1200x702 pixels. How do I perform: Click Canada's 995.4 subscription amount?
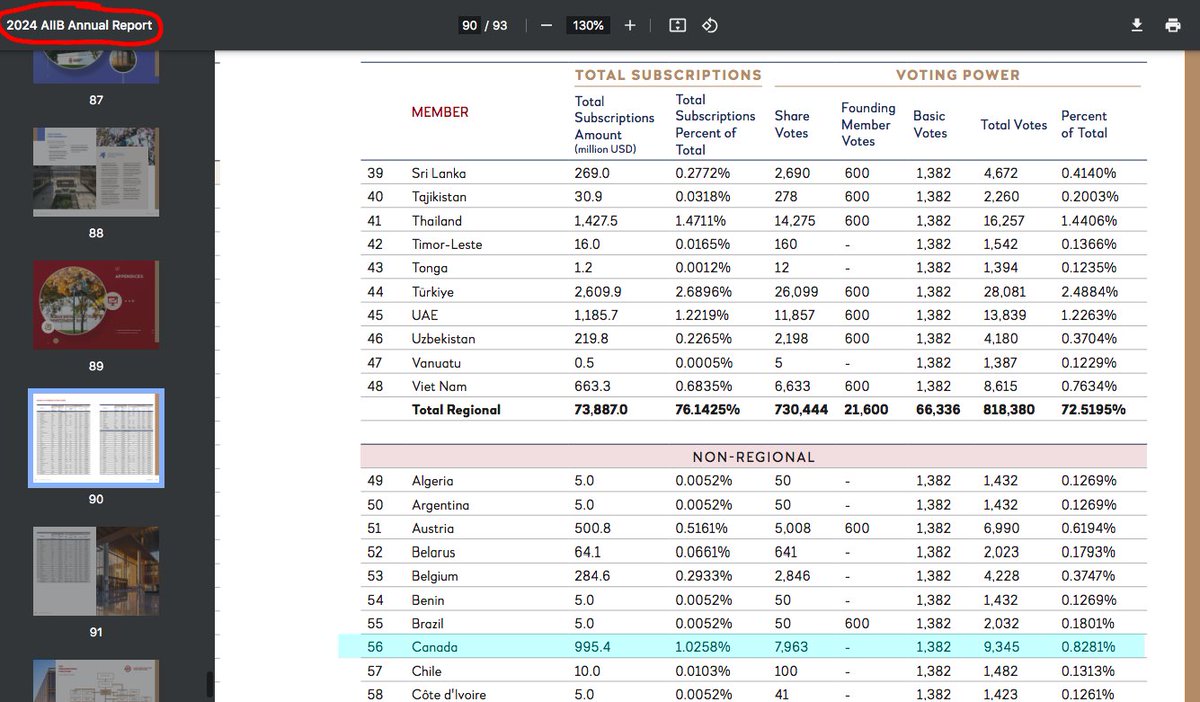pyautogui.click(x=592, y=647)
